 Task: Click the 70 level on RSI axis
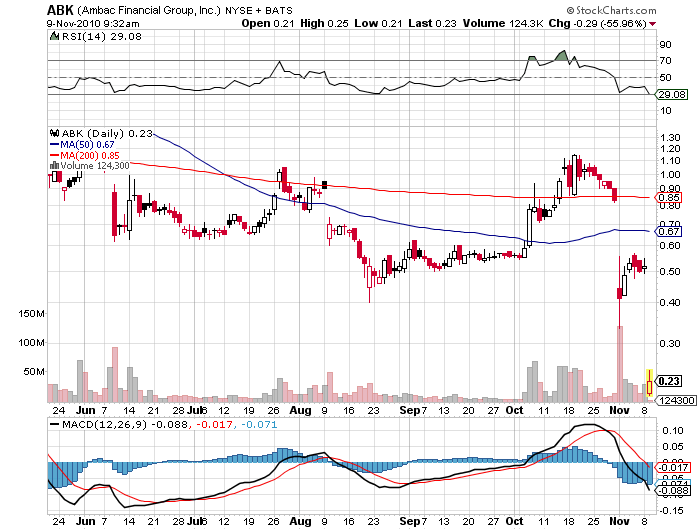tap(665, 60)
